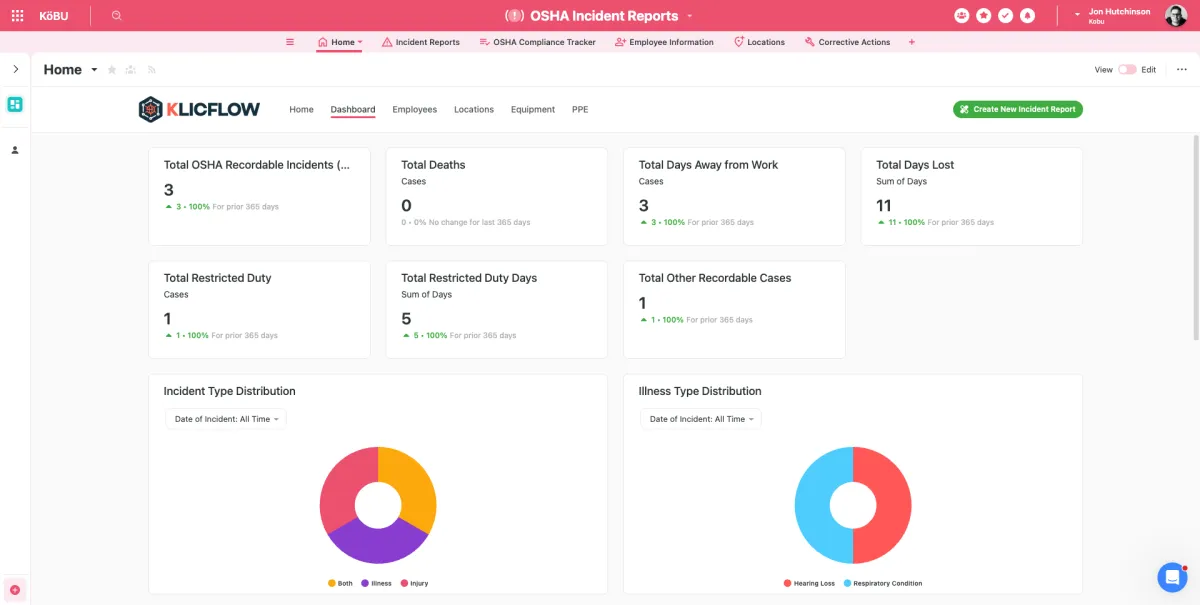The height and width of the screenshot is (605, 1200).
Task: Open the Employees menu item
Action: pyautogui.click(x=415, y=109)
